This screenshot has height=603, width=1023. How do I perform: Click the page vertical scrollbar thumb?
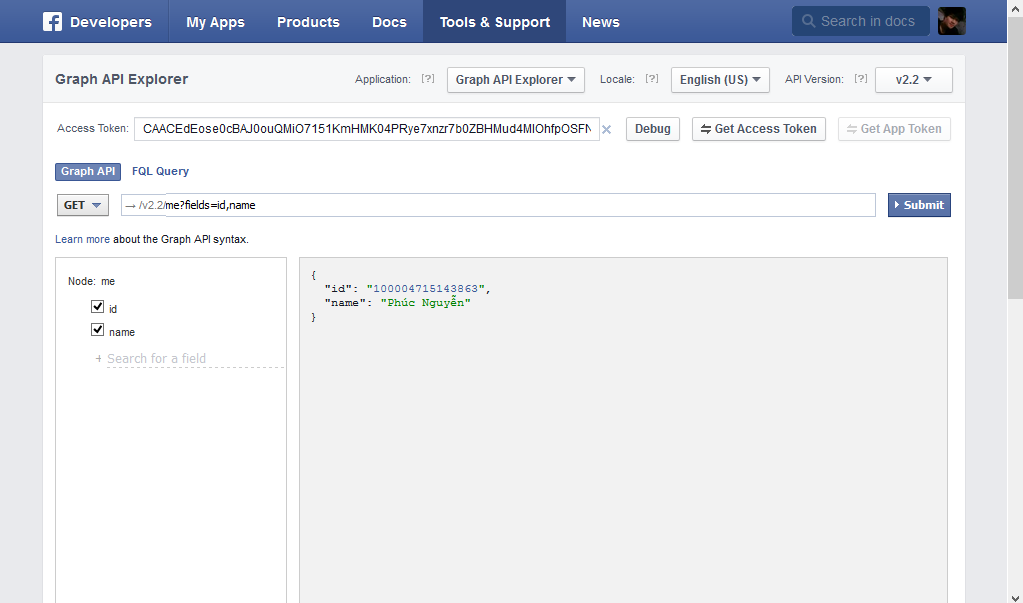pyautogui.click(x=1015, y=159)
